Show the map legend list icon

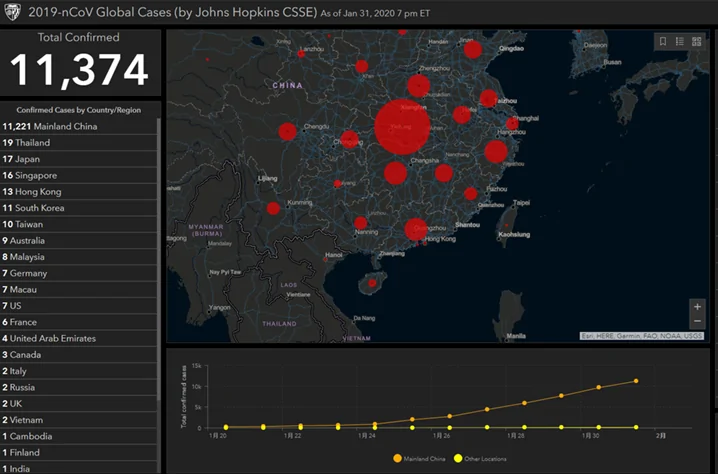click(679, 41)
